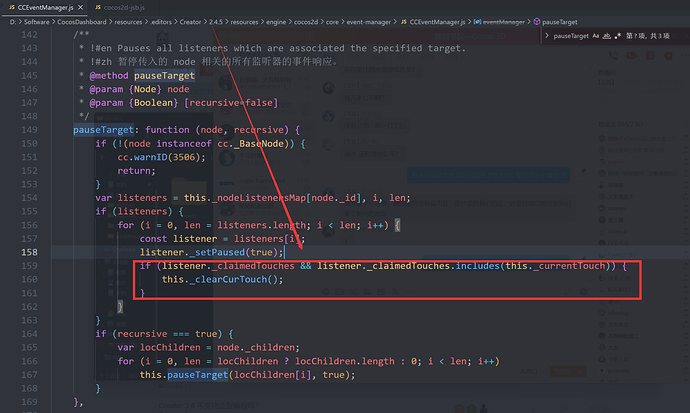The width and height of the screenshot is (690, 413).
Task: Open the cocos2d breadcrumb folder
Action: coord(306,22)
